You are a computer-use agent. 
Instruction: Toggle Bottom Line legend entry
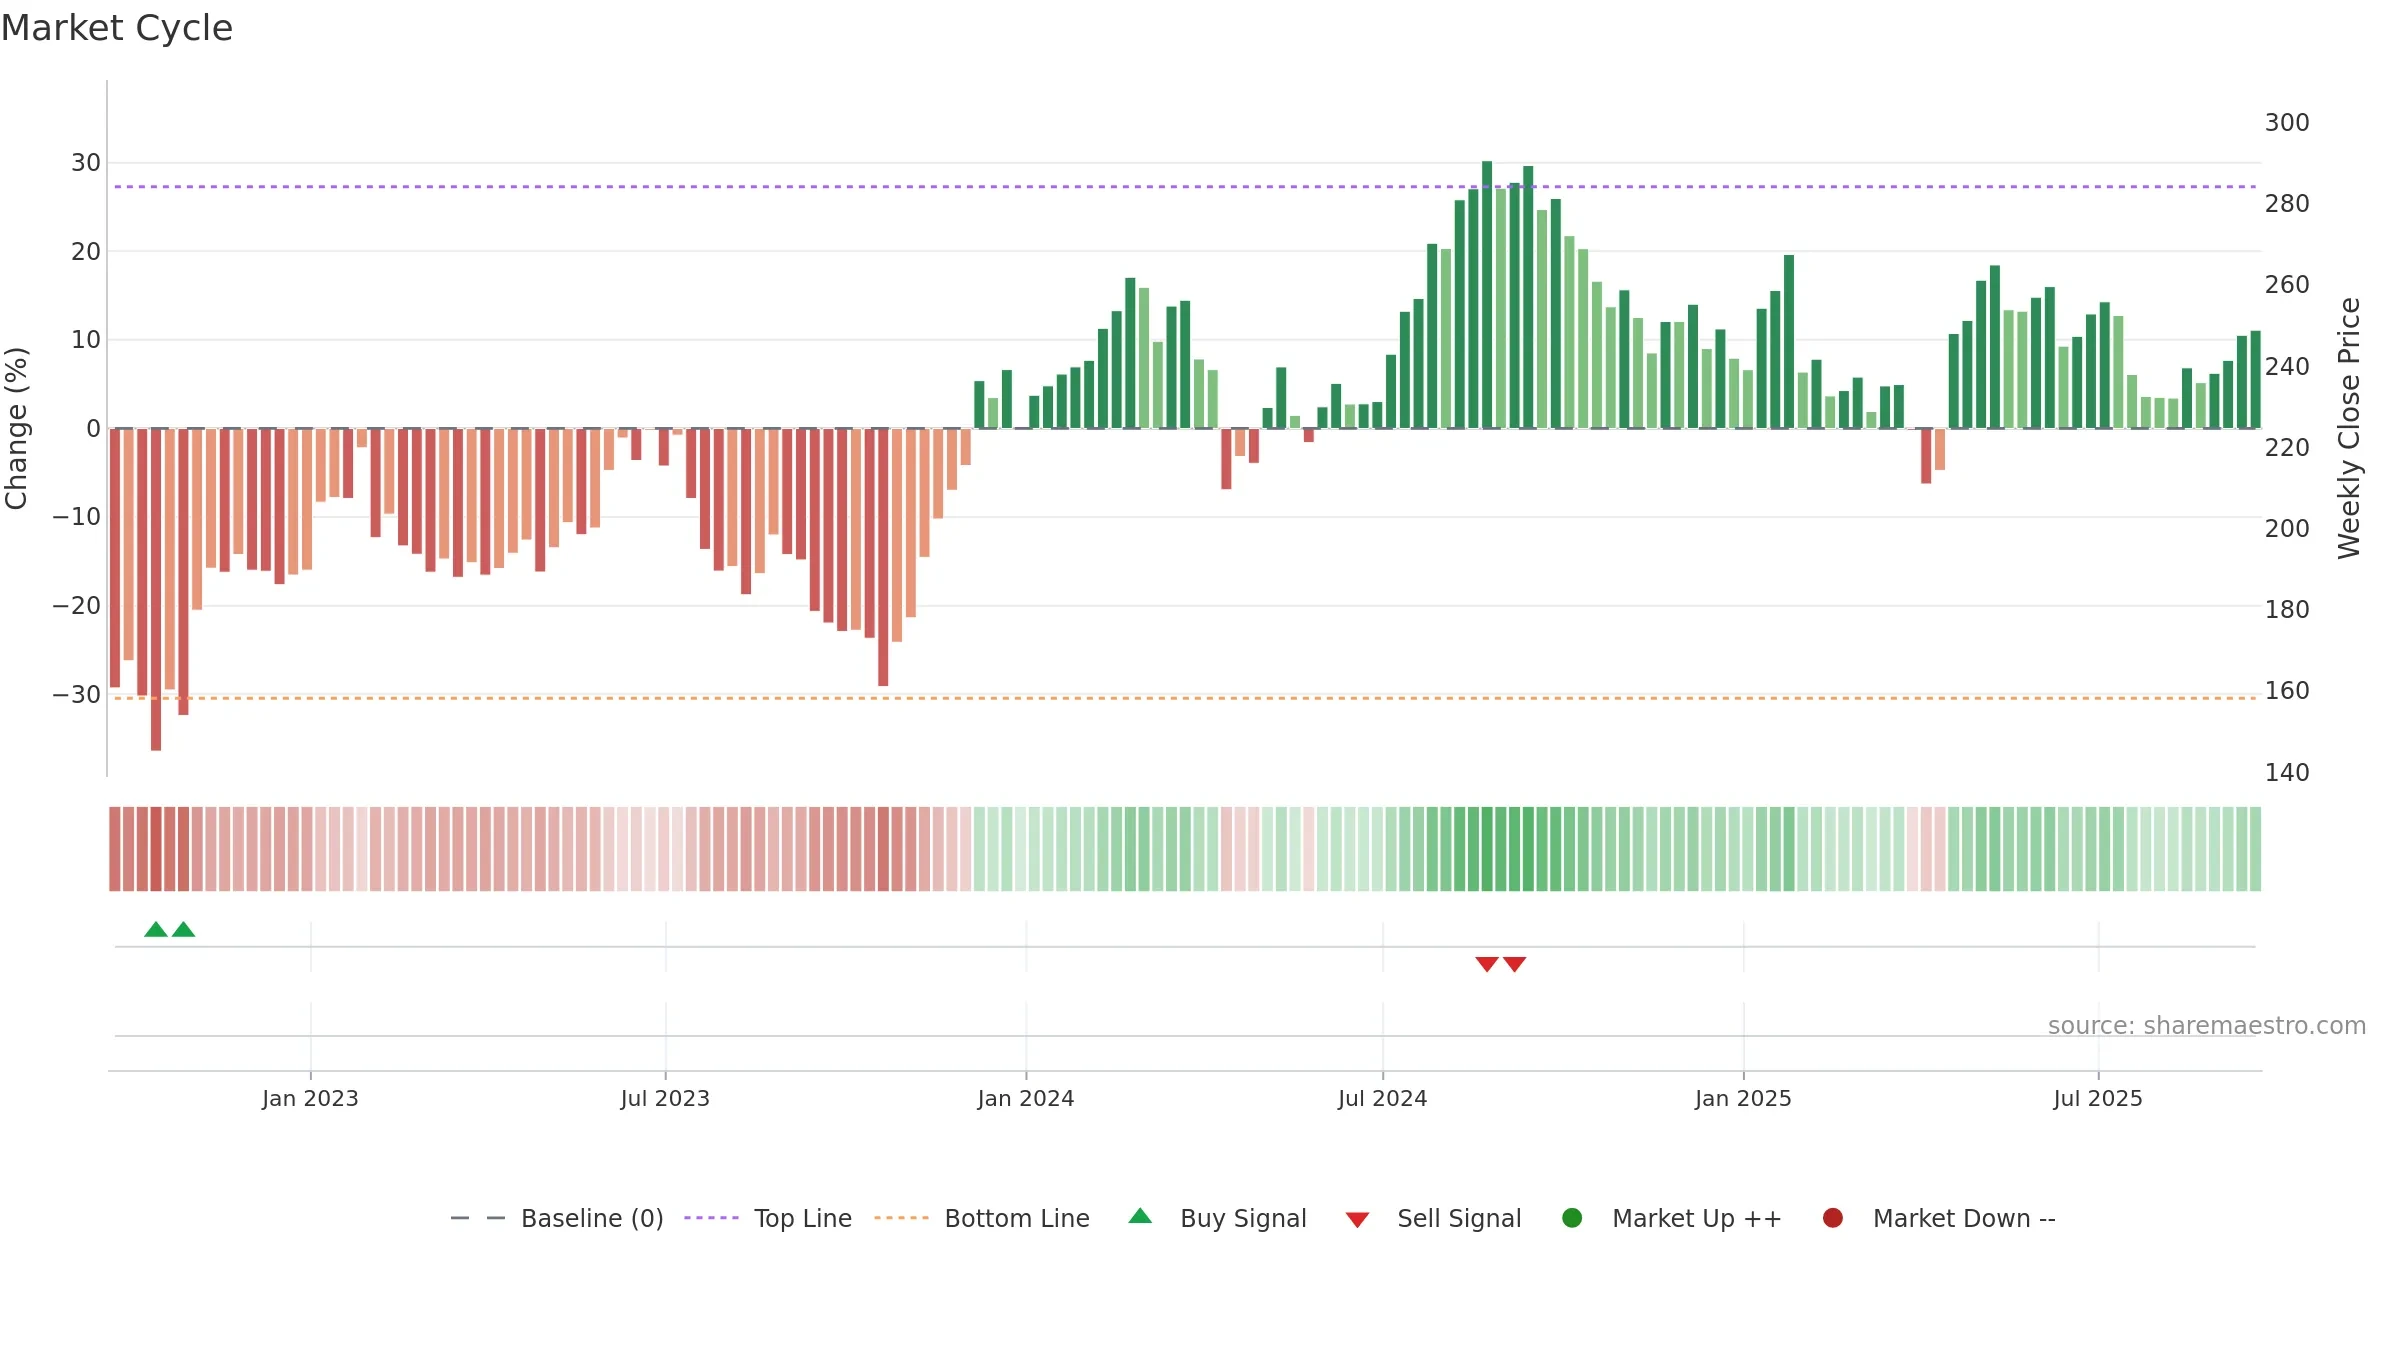tap(982, 1218)
